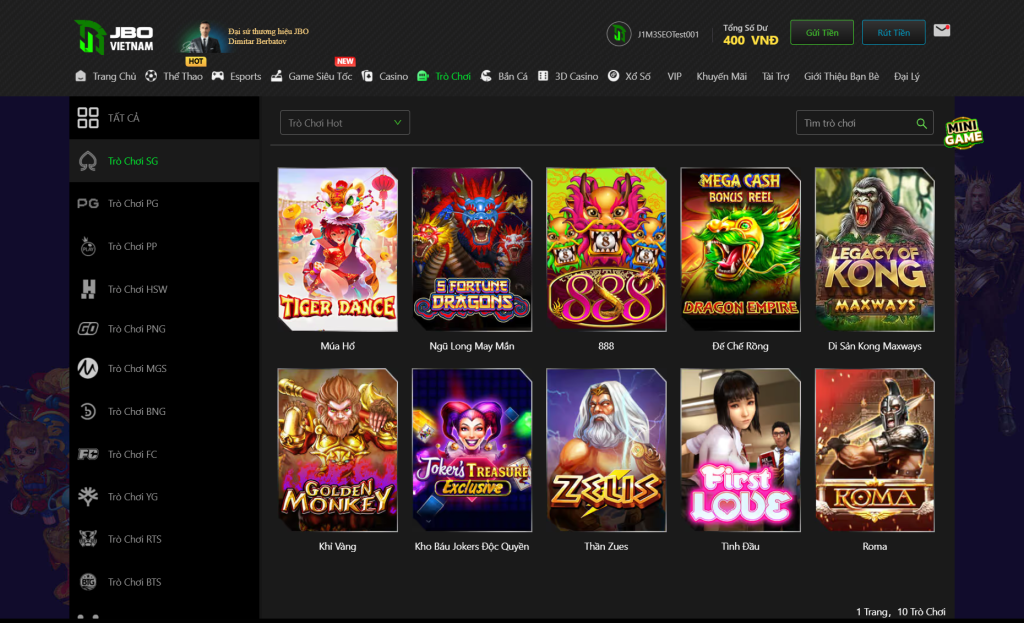Click the Trò Chơi slot icon
Screen dimensions: 1024x623
point(423,76)
